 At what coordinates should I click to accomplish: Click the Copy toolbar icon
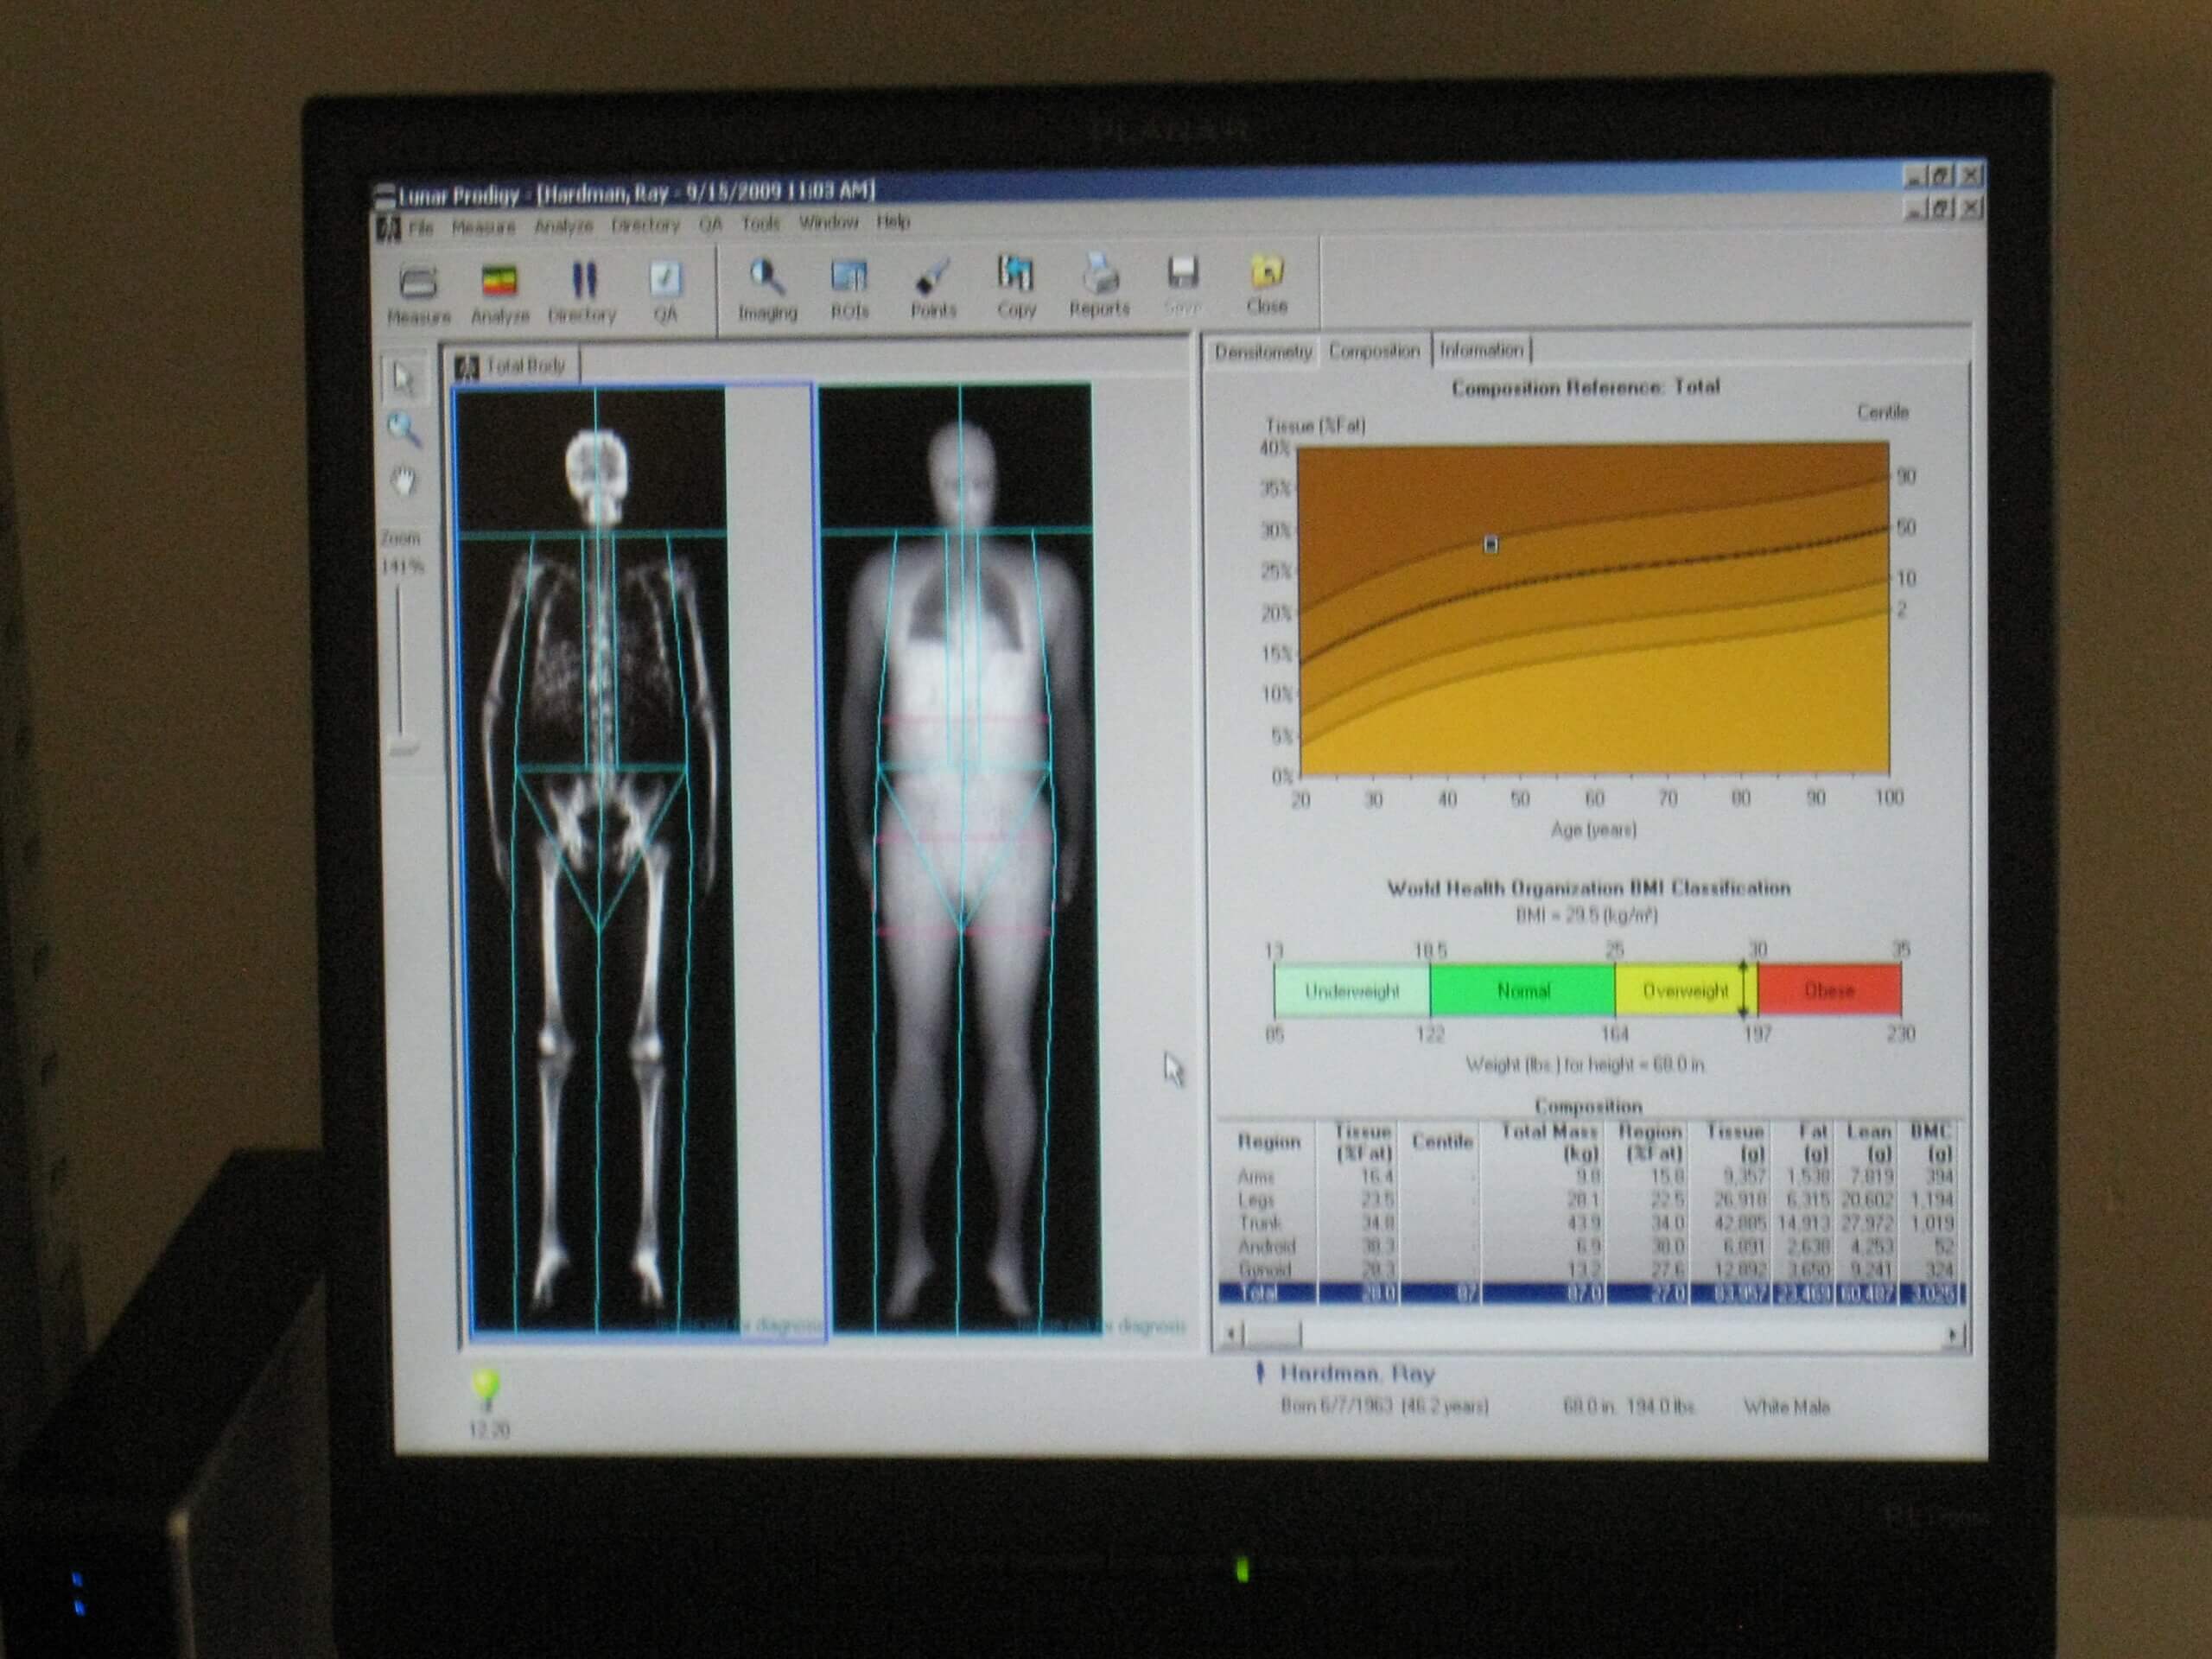point(1015,275)
